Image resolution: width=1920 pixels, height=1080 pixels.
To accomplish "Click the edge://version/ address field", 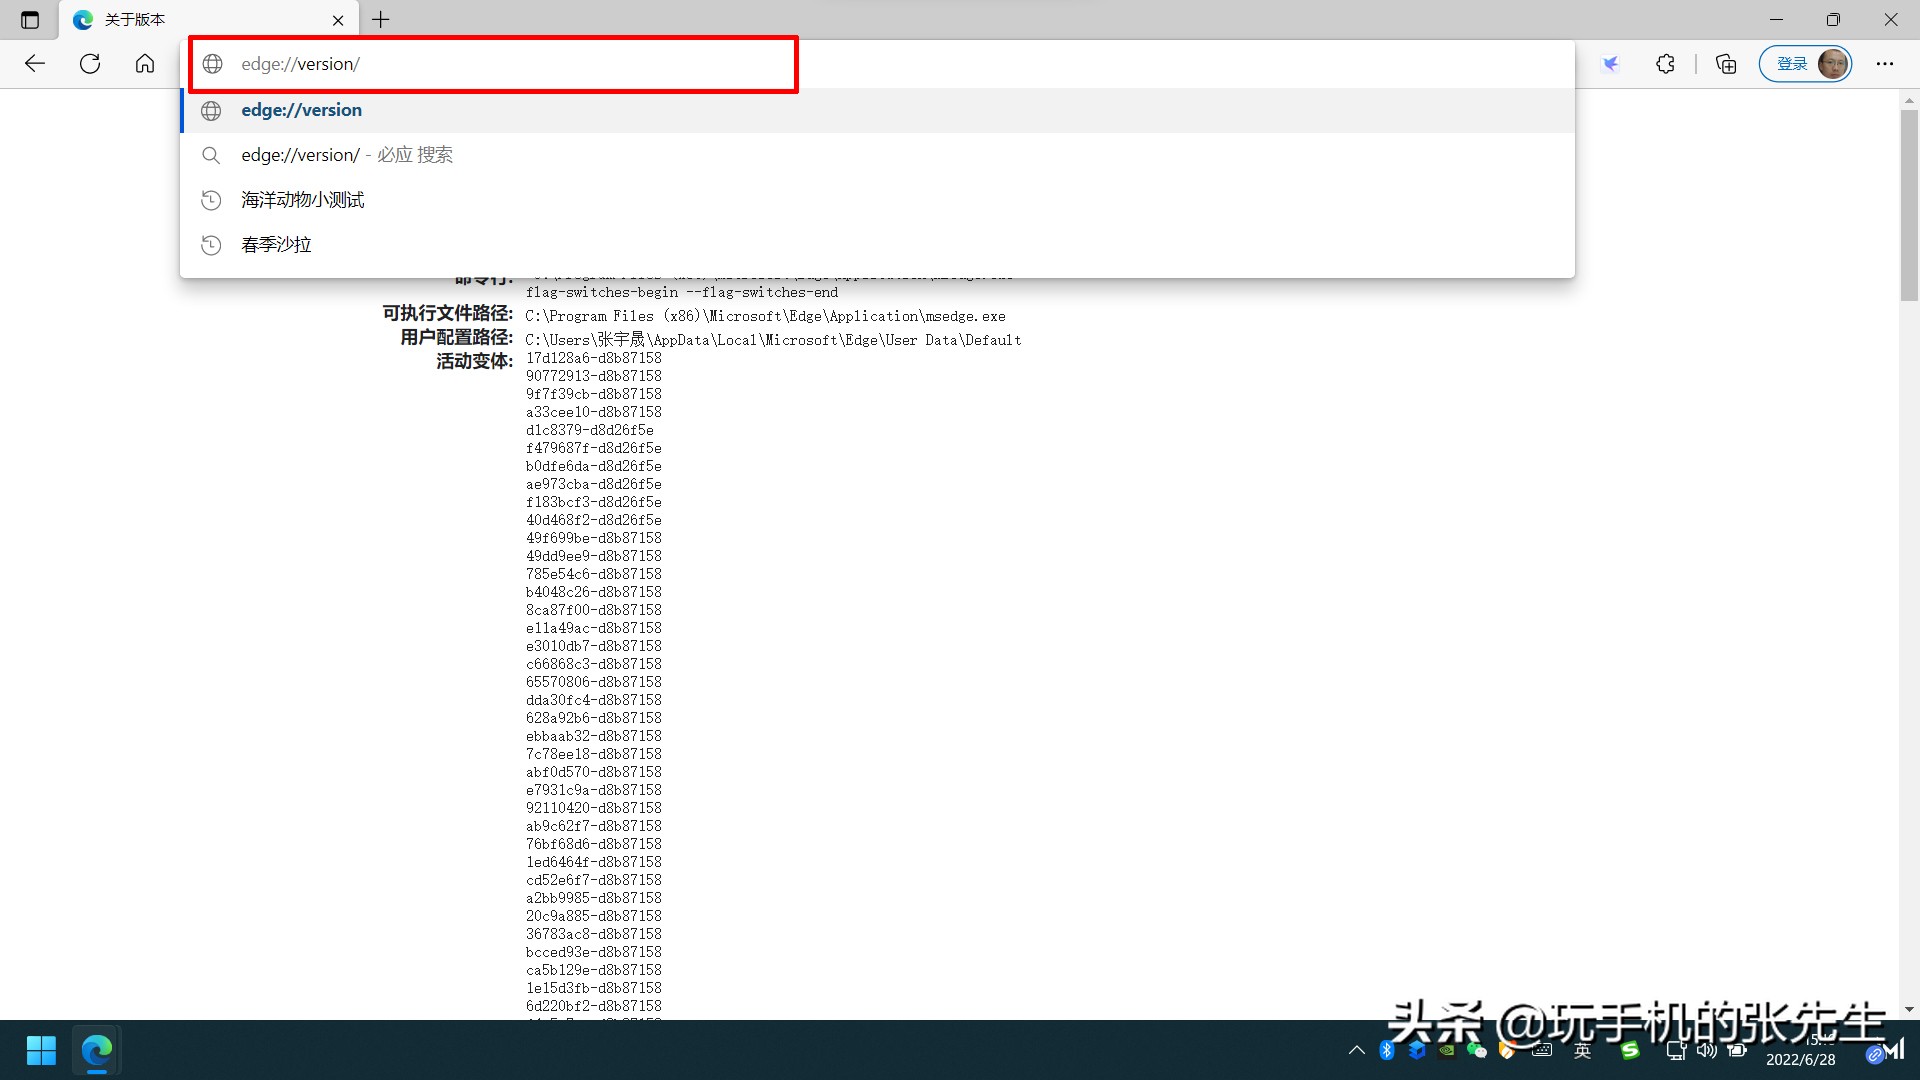I will [x=500, y=64].
